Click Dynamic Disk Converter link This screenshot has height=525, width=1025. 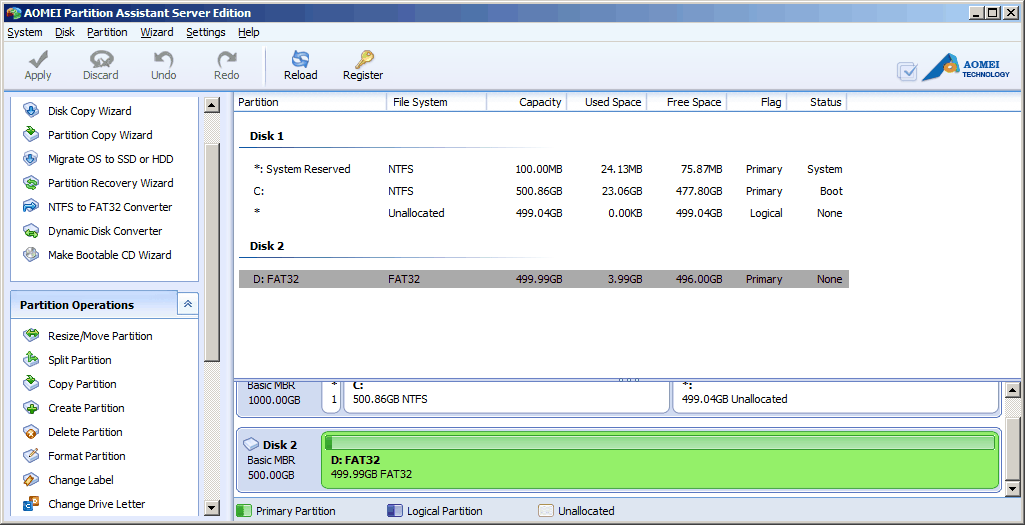click(x=105, y=231)
